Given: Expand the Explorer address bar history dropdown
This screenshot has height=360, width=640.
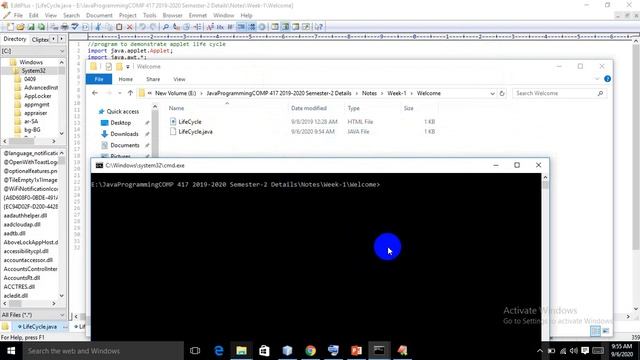Looking at the screenshot, I should (492, 93).
